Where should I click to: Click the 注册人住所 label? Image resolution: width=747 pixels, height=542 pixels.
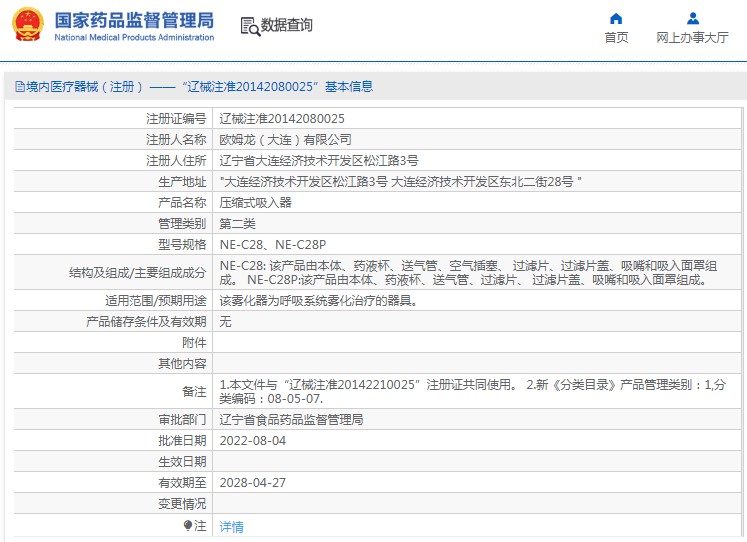[x=176, y=161]
